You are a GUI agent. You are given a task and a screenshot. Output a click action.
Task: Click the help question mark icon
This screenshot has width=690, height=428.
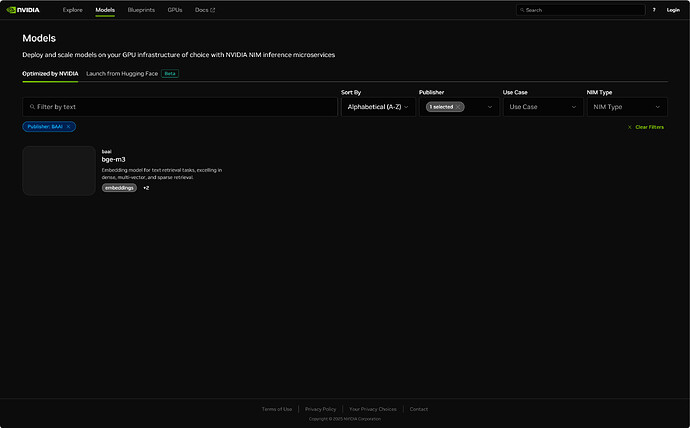click(654, 10)
